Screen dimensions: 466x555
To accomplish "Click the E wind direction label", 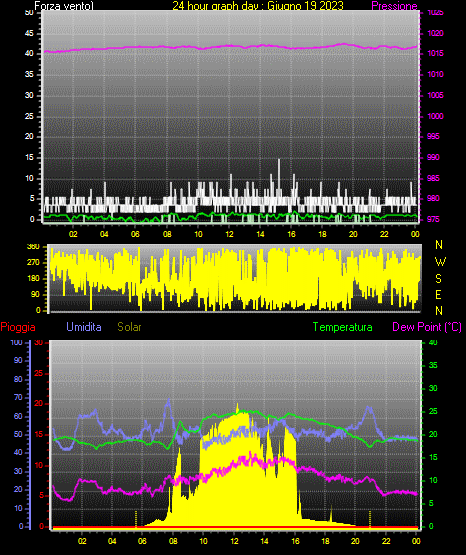I will point(438,294).
